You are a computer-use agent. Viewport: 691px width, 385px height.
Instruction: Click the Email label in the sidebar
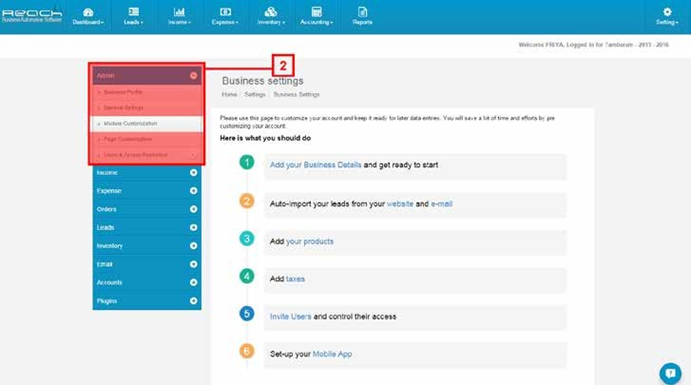click(104, 264)
